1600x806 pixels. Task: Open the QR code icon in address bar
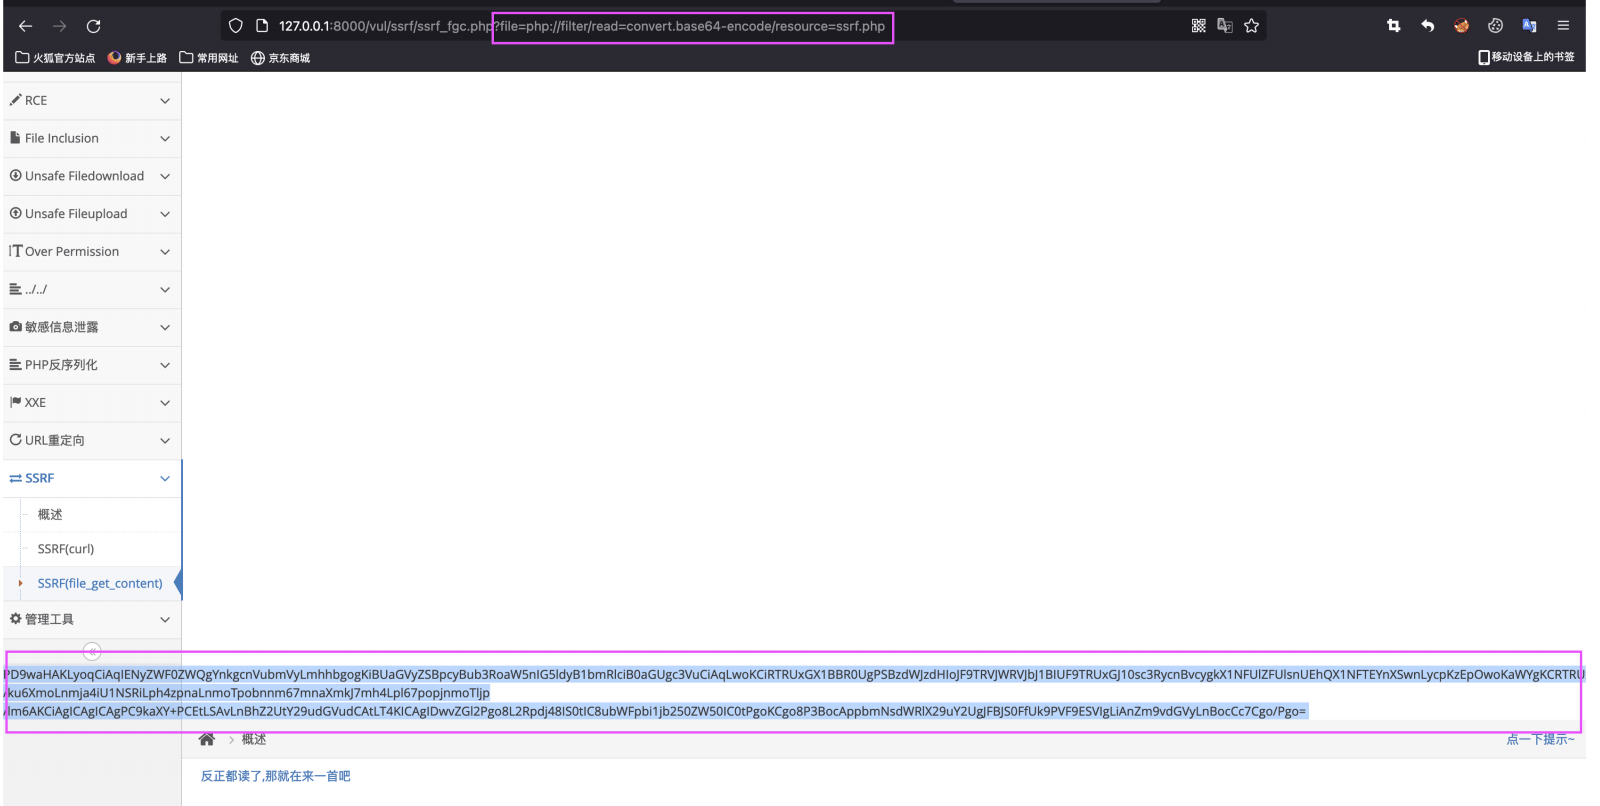tap(1198, 26)
